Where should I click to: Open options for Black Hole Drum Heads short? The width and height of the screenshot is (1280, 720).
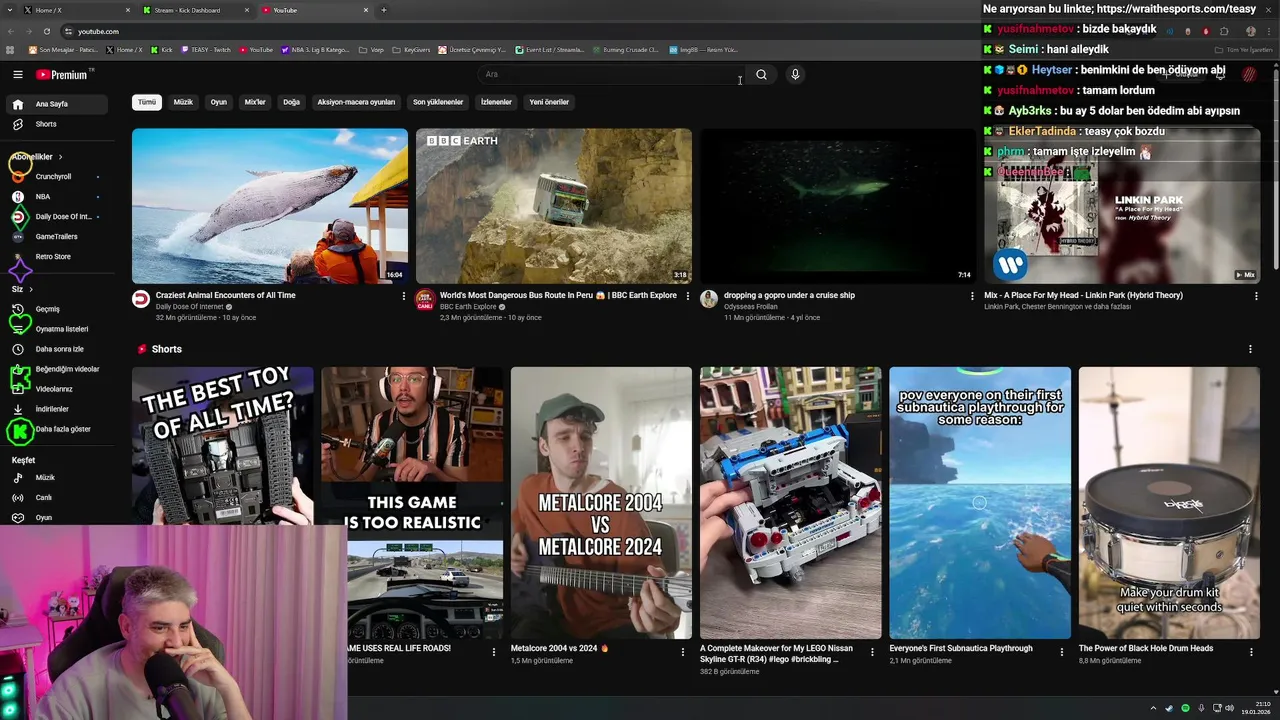[x=1251, y=652]
